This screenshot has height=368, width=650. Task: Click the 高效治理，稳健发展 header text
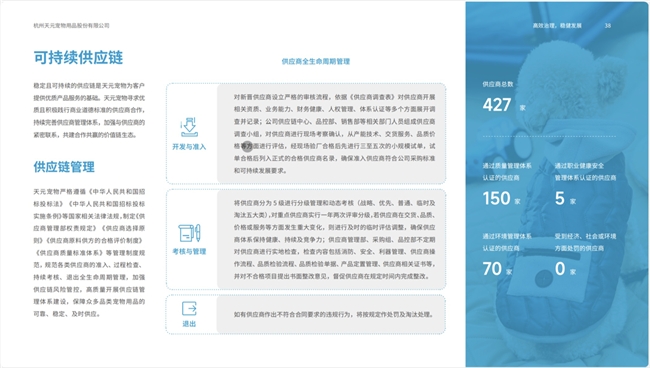click(x=557, y=26)
